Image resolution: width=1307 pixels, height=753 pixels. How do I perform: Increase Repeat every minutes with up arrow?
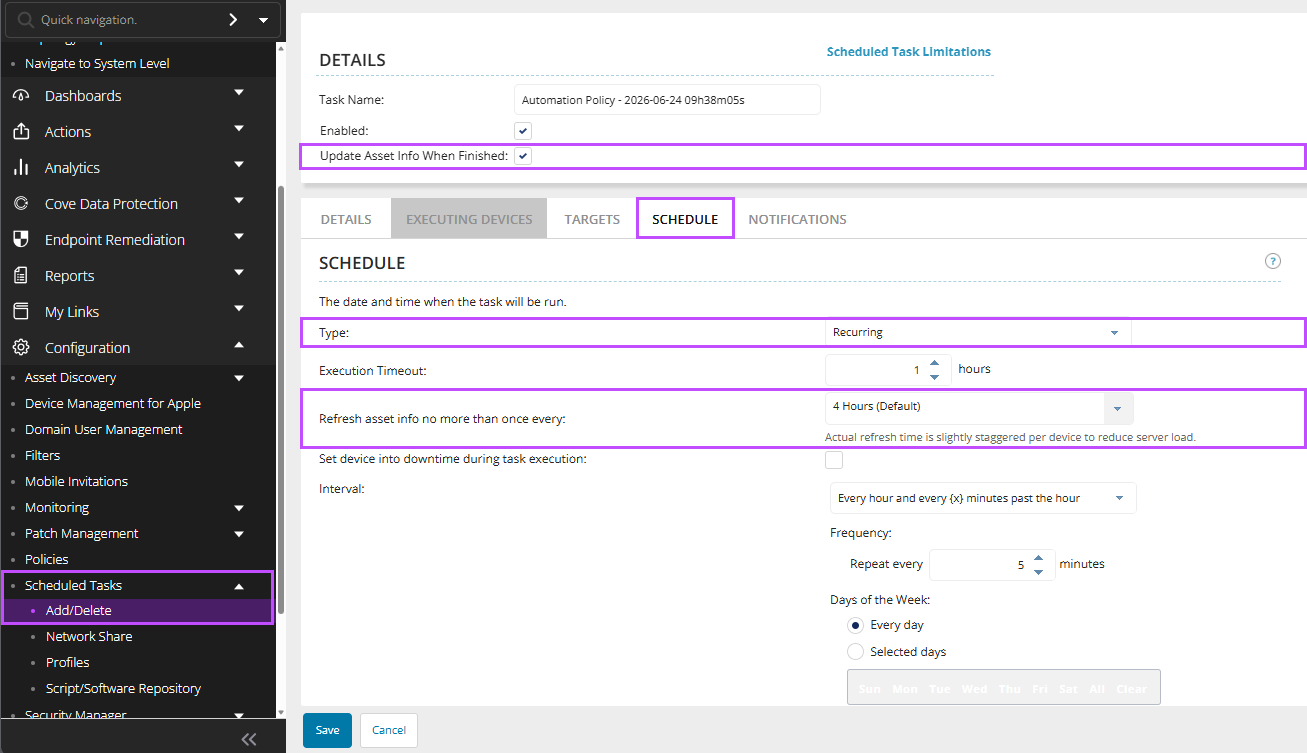tap(1038, 558)
